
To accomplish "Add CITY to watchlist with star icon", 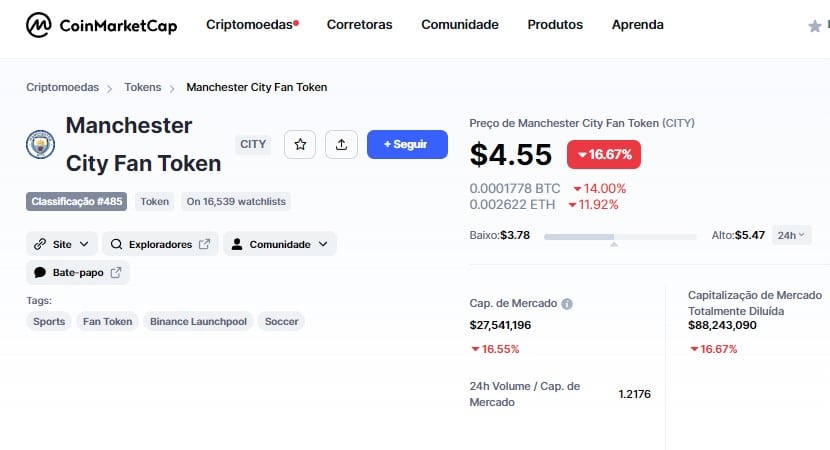I will pyautogui.click(x=300, y=144).
